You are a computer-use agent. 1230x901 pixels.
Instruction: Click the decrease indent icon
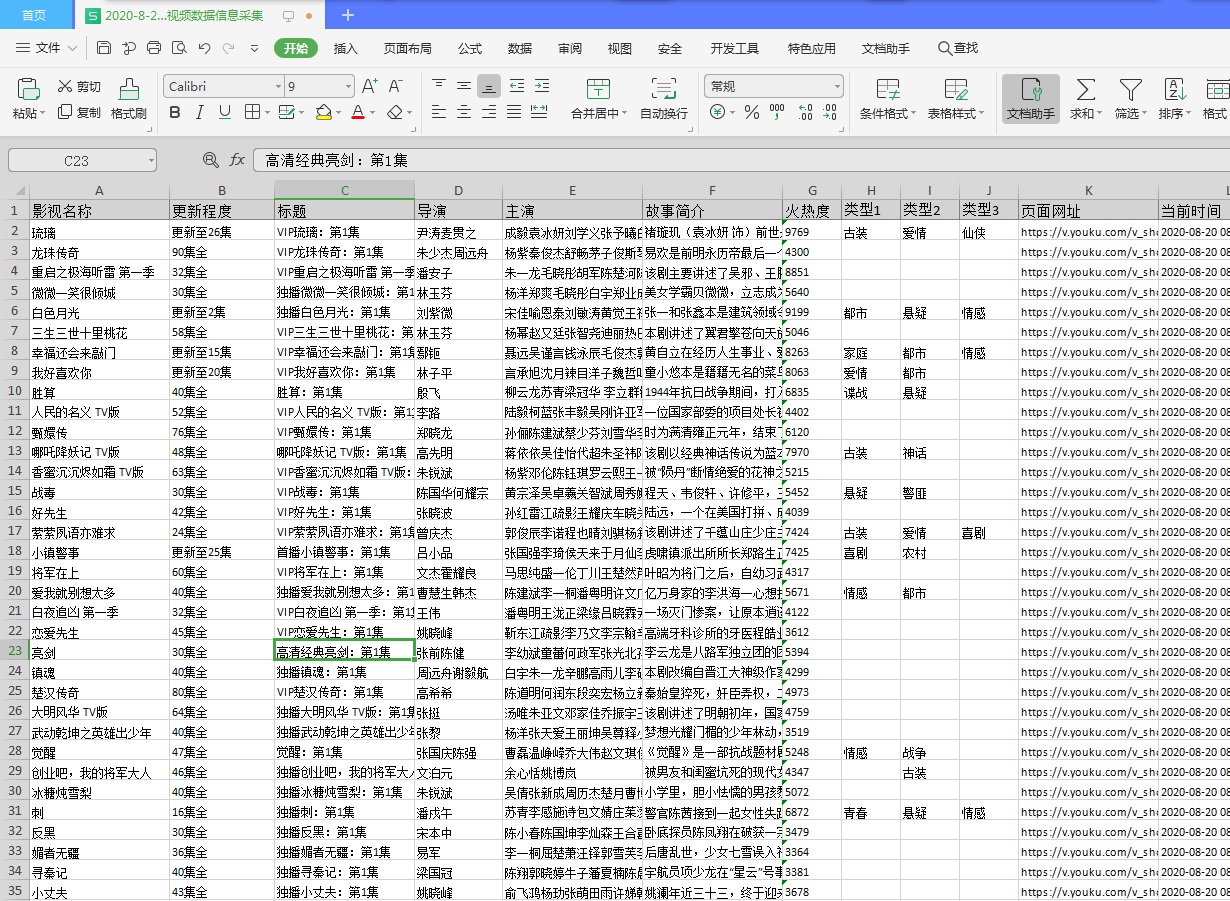point(516,86)
